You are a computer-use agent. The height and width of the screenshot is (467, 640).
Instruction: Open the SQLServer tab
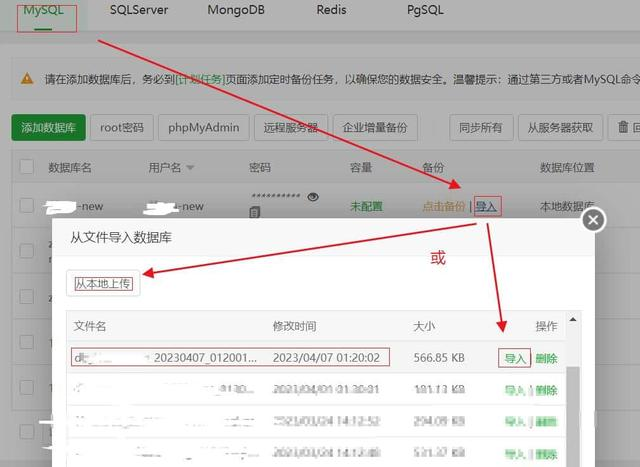(139, 10)
